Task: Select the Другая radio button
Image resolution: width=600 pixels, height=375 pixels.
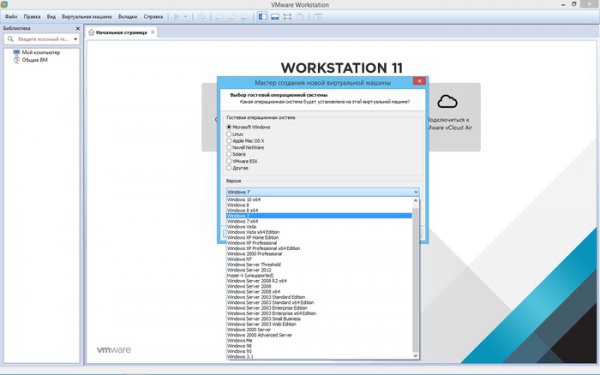Action: point(229,168)
